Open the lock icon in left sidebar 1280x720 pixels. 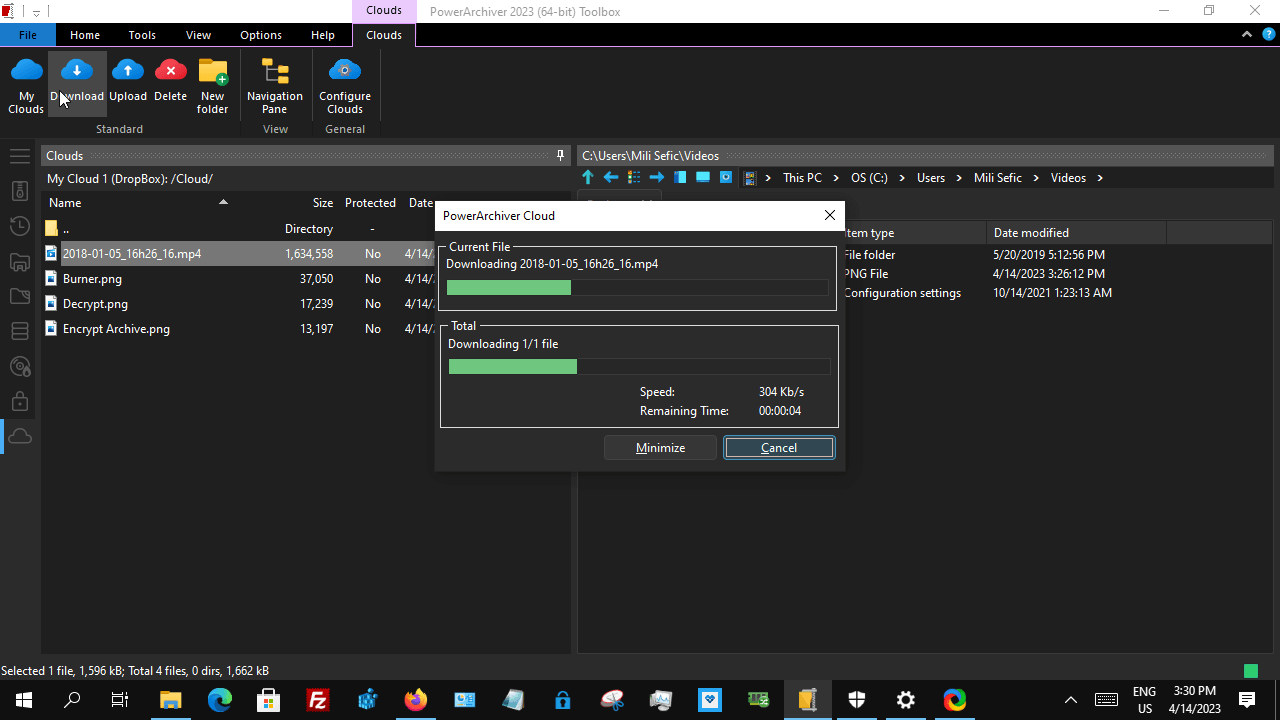click(20, 401)
